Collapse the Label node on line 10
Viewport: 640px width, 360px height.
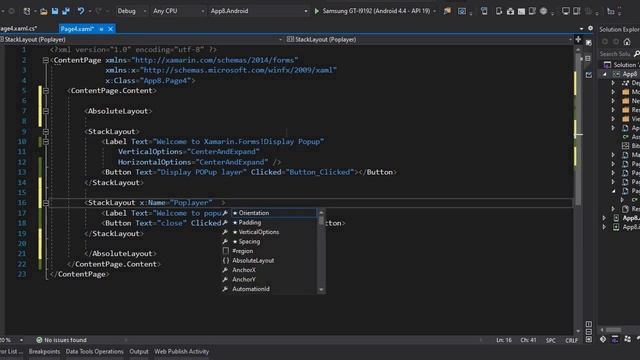[x=46, y=142]
